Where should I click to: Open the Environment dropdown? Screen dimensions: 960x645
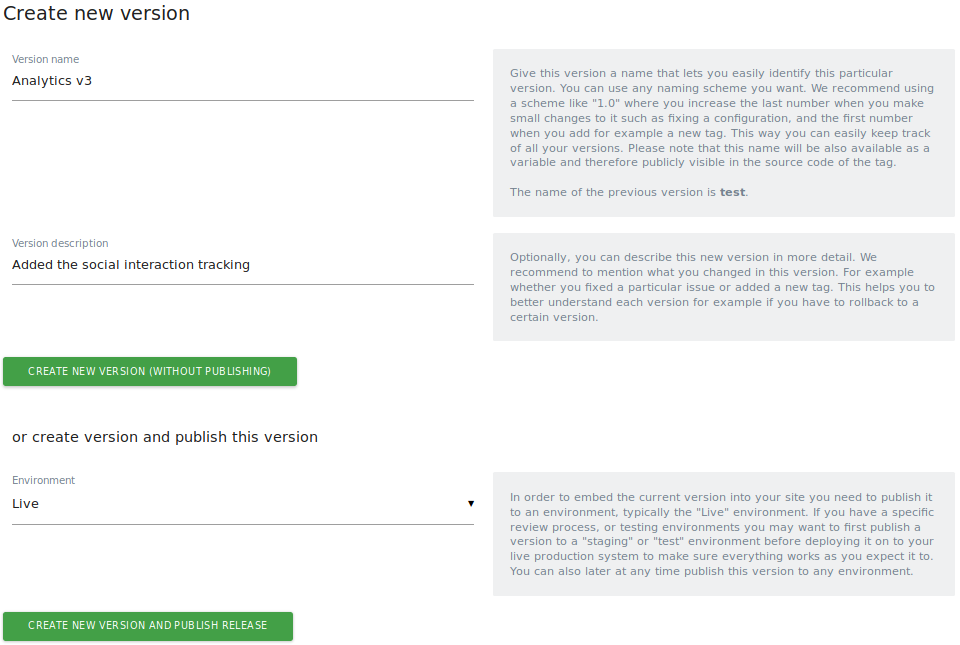click(x=242, y=504)
